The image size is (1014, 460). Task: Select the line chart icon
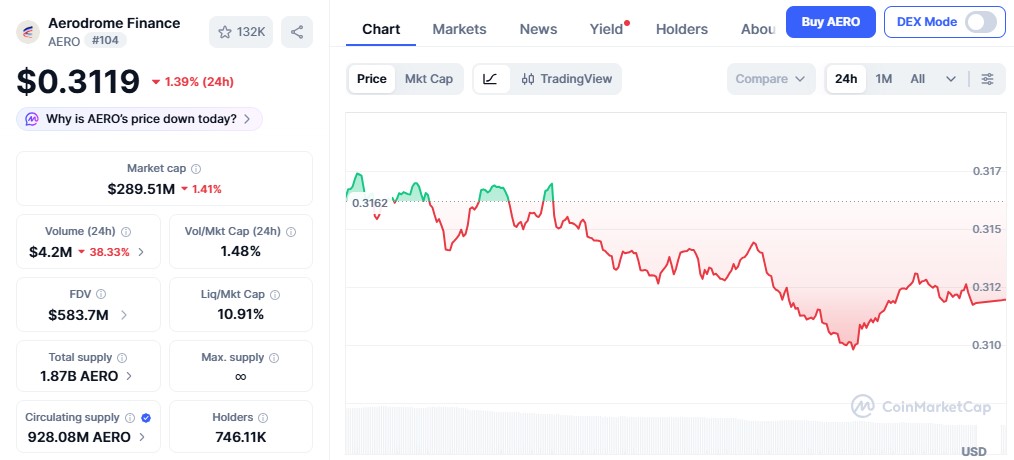click(x=491, y=79)
